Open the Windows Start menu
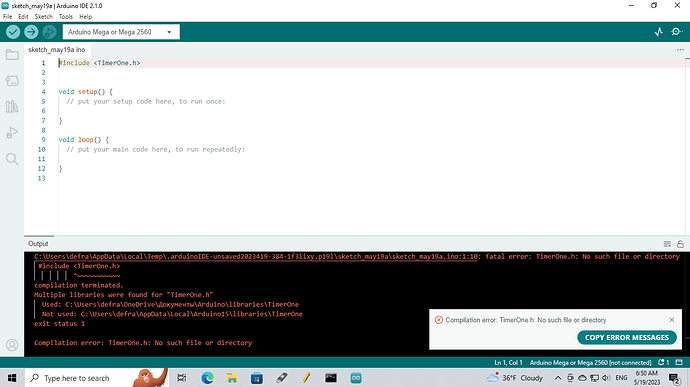The height and width of the screenshot is (387, 690). [12, 378]
